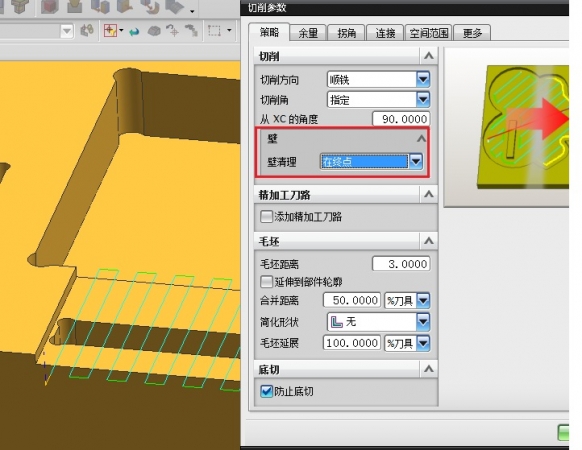Screen dimensions: 582x450
Task: Open the 更多 tab
Action: (x=472, y=33)
